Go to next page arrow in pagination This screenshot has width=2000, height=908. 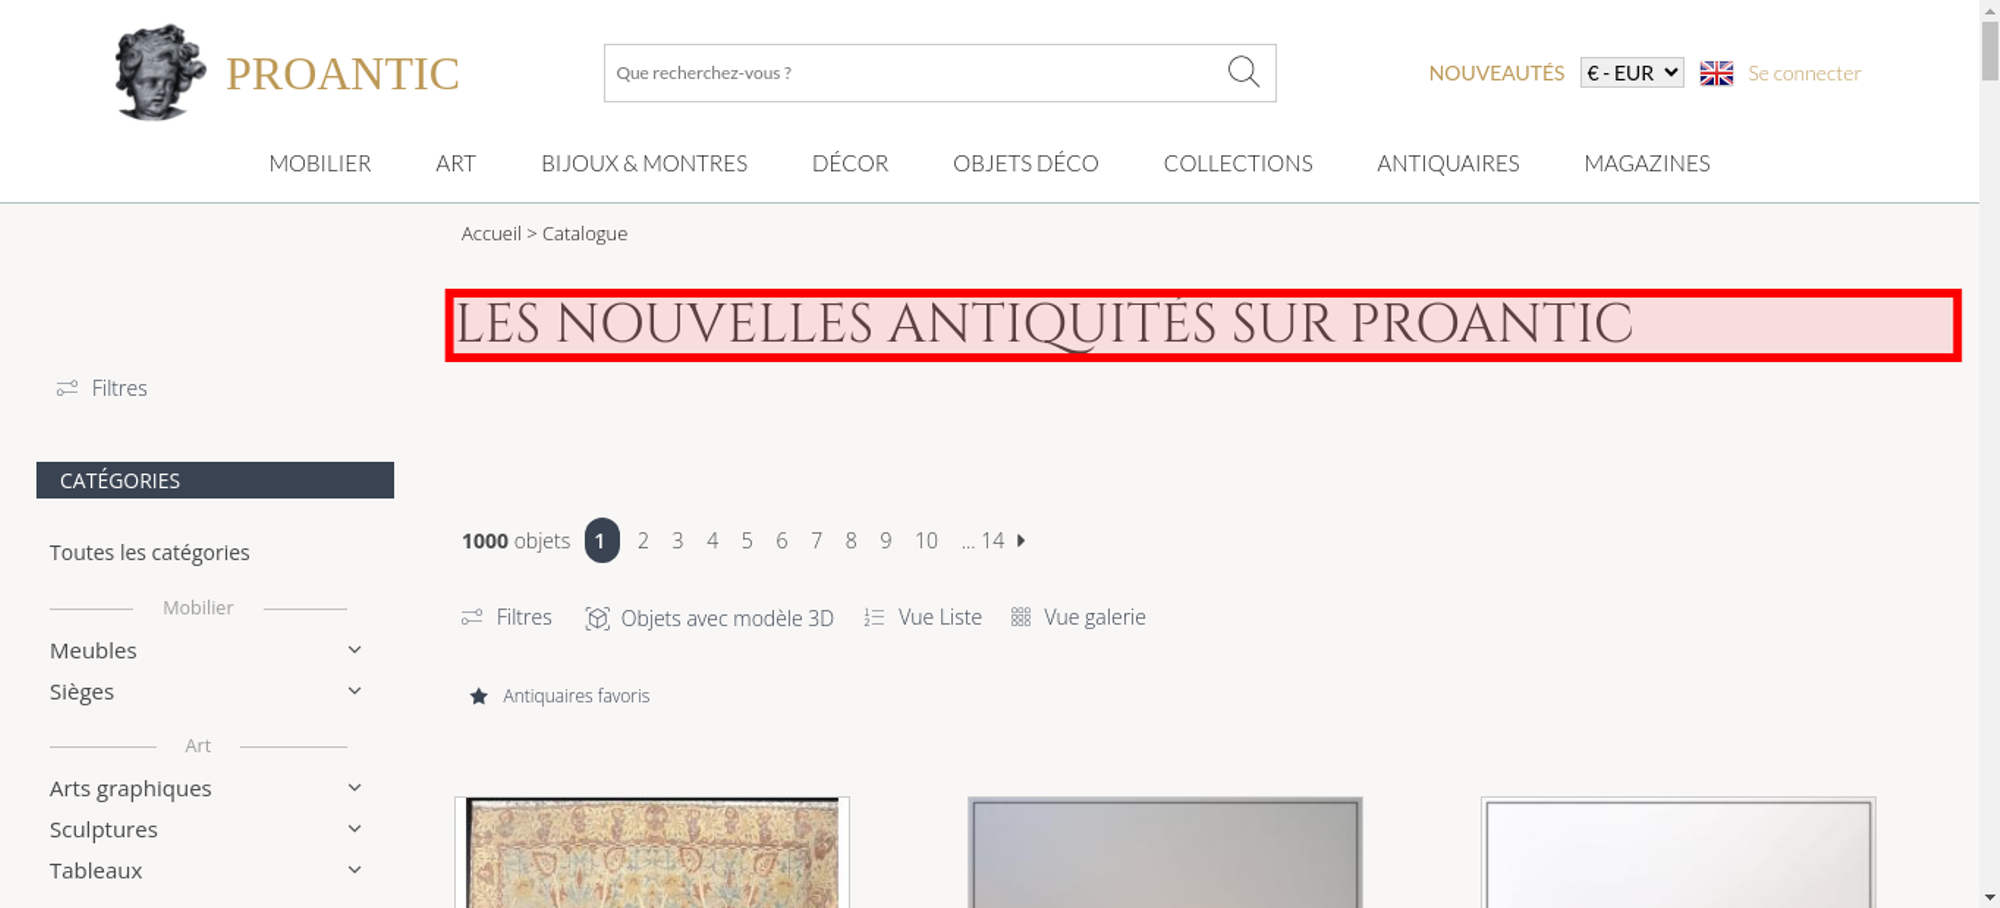1021,540
